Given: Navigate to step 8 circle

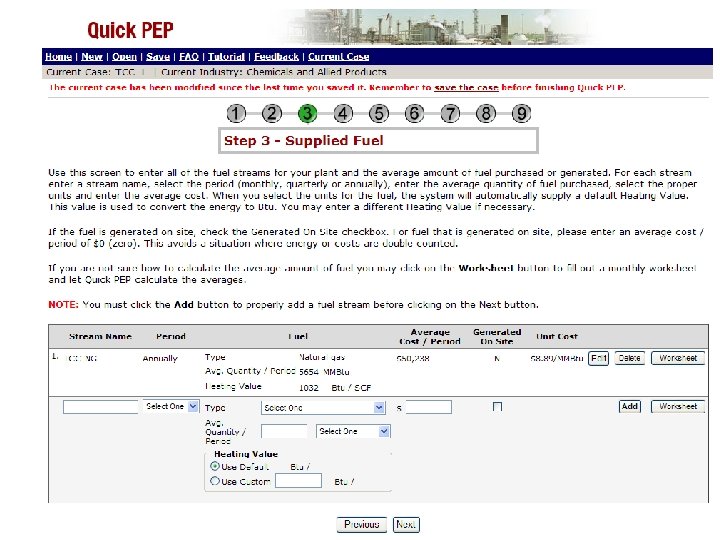Looking at the screenshot, I should click(x=486, y=113).
